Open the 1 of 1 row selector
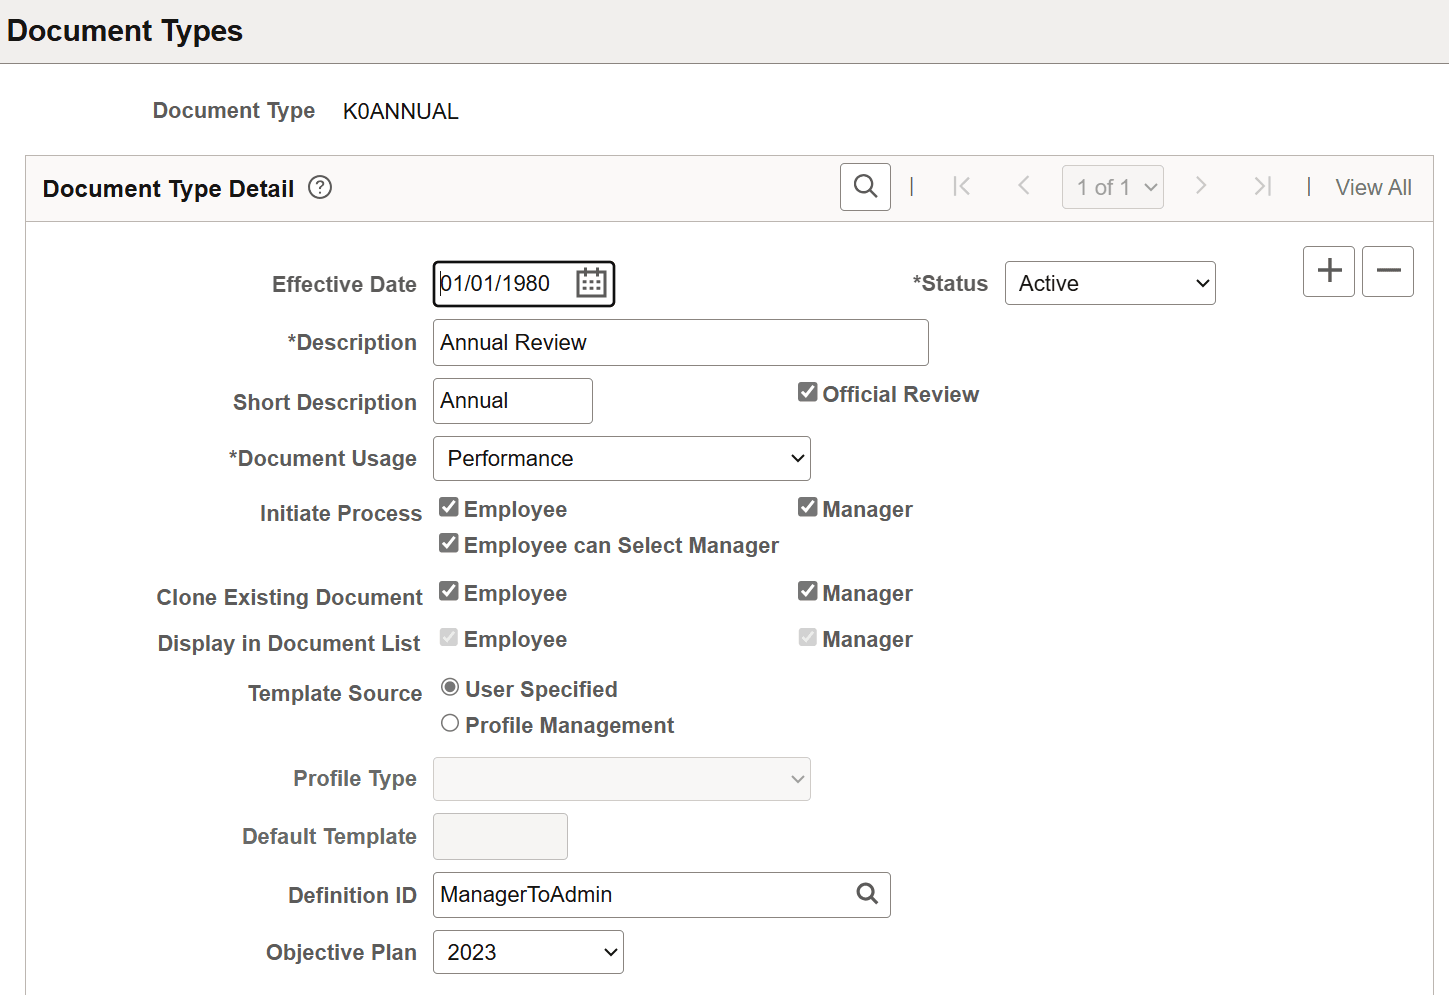This screenshot has width=1449, height=995. (1112, 187)
